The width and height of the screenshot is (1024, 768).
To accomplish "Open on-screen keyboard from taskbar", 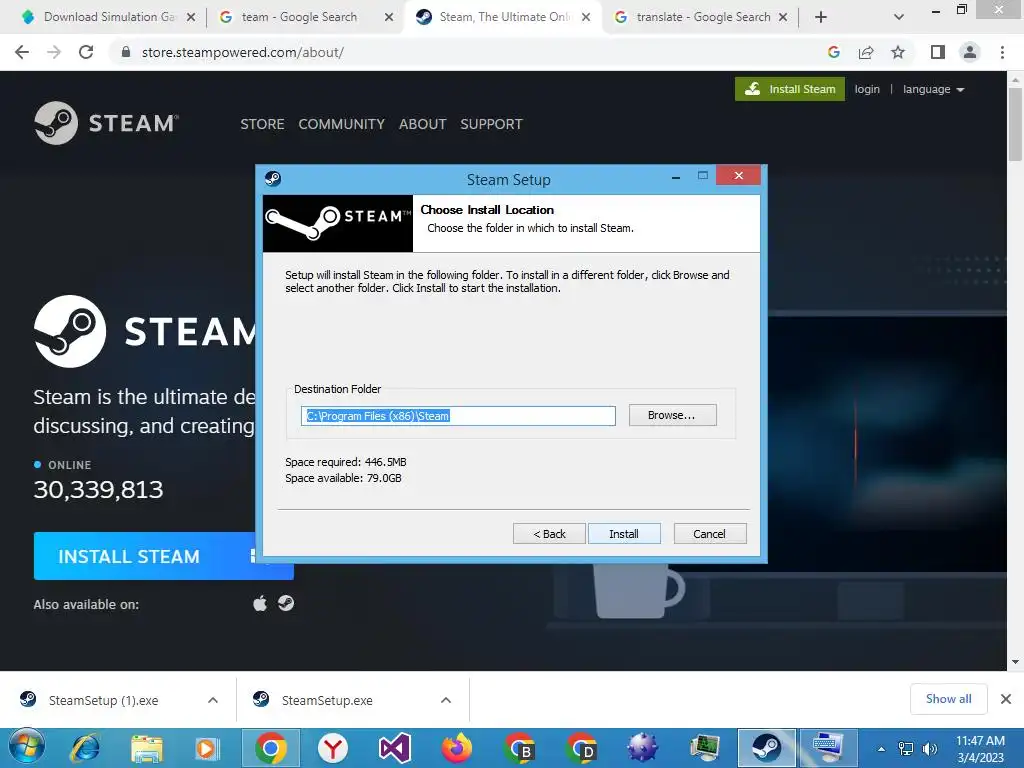I will tap(828, 748).
